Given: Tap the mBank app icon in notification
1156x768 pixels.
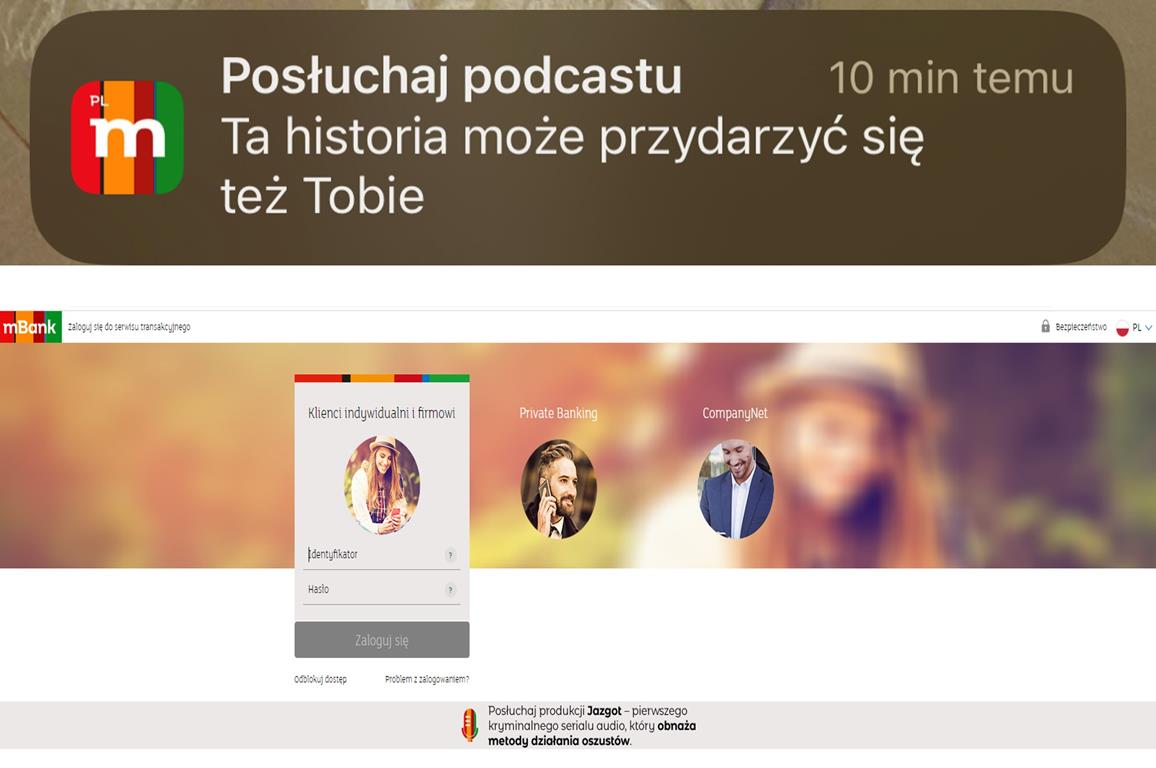Looking at the screenshot, I should tap(127, 137).
